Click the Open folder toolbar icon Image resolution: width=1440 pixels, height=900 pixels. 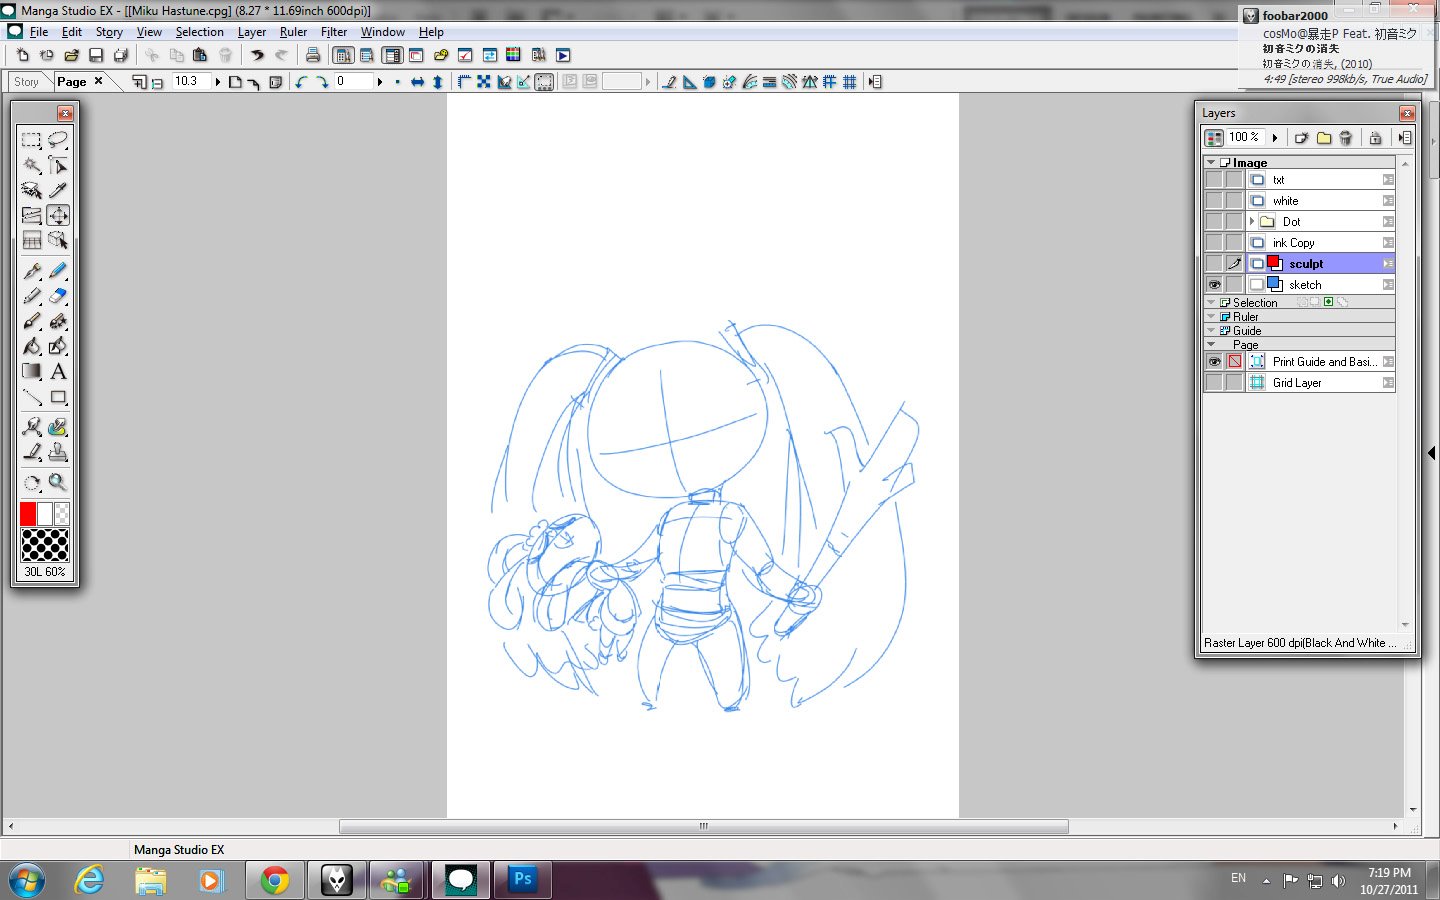pos(71,55)
